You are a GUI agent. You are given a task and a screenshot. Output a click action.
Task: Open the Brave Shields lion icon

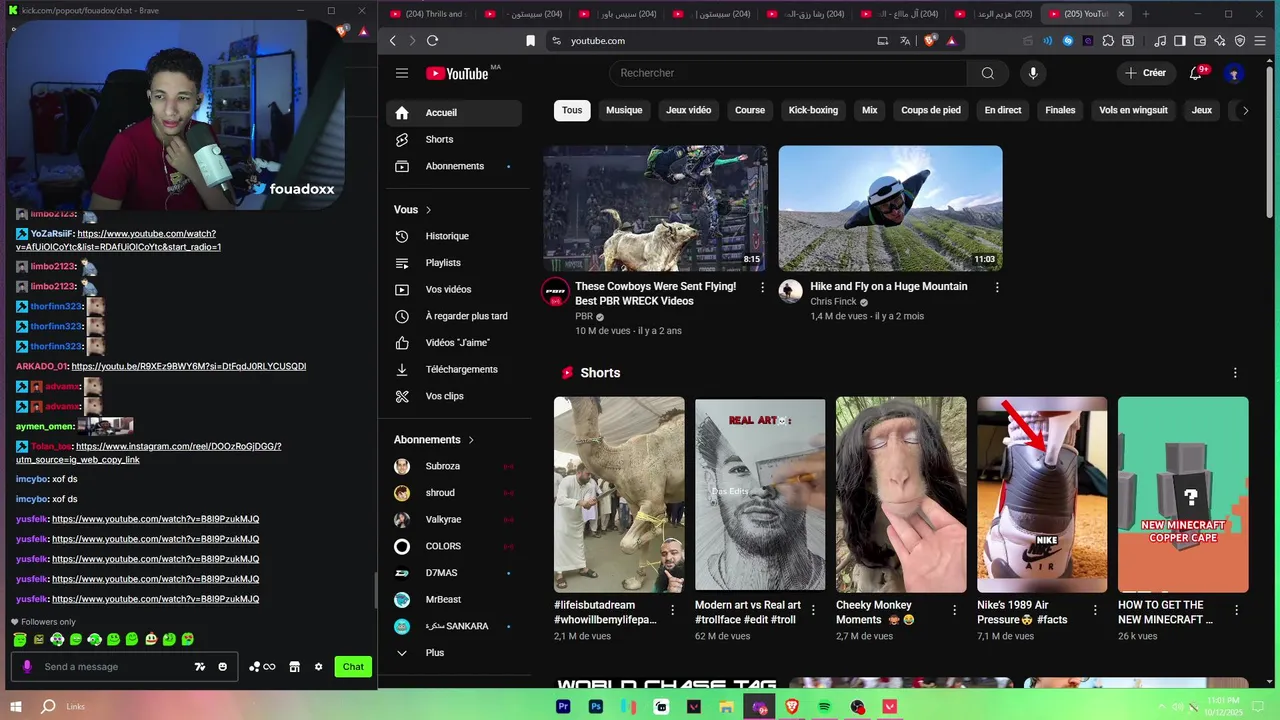tap(931, 41)
